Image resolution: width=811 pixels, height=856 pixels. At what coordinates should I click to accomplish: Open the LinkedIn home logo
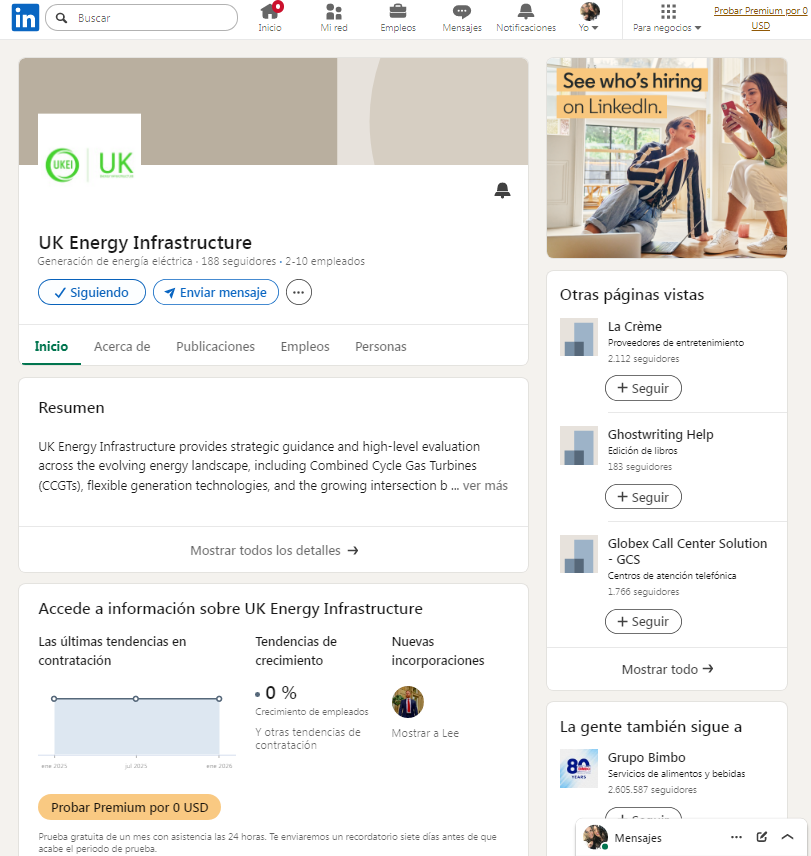tap(25, 17)
